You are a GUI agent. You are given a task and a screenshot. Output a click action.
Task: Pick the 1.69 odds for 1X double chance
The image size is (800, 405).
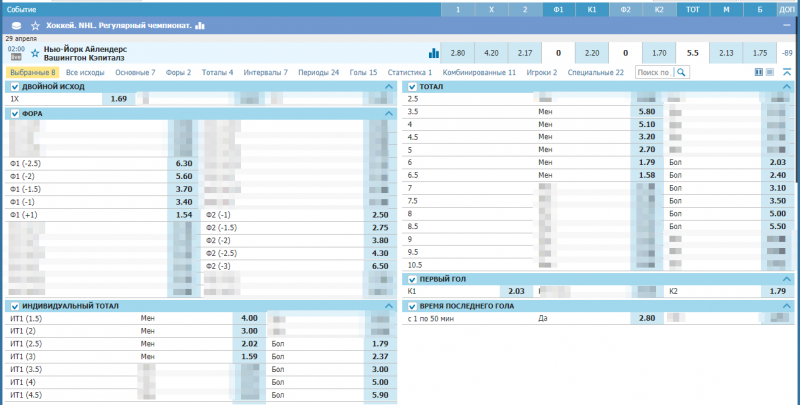tap(118, 100)
